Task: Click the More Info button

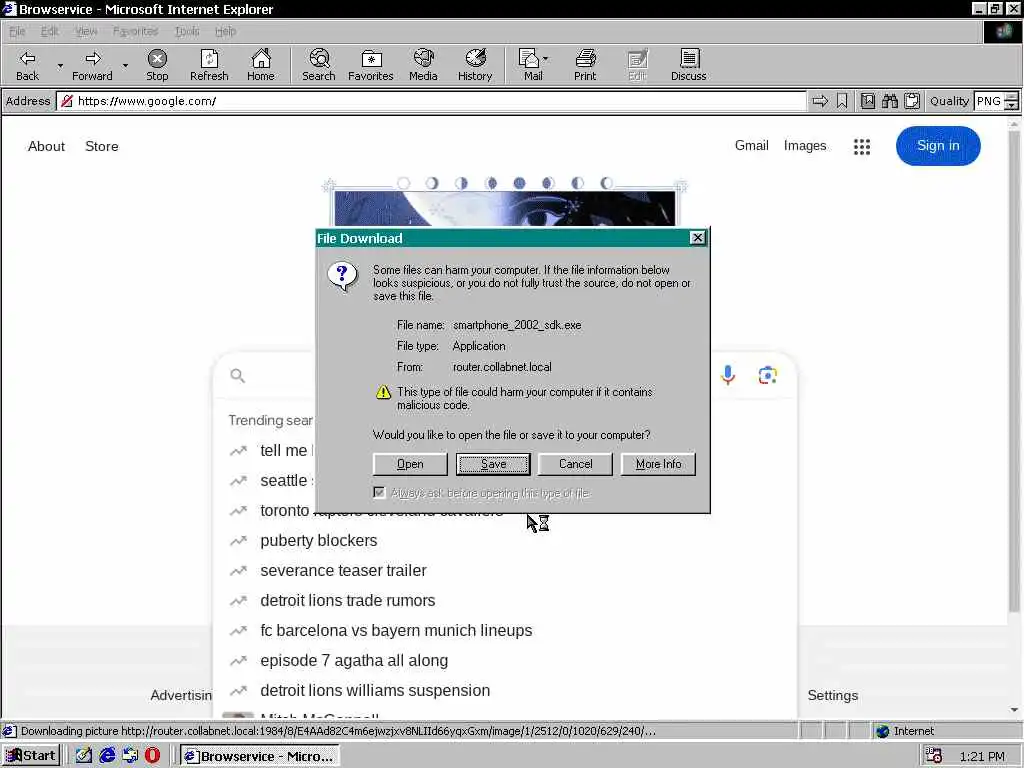Action: (x=658, y=464)
